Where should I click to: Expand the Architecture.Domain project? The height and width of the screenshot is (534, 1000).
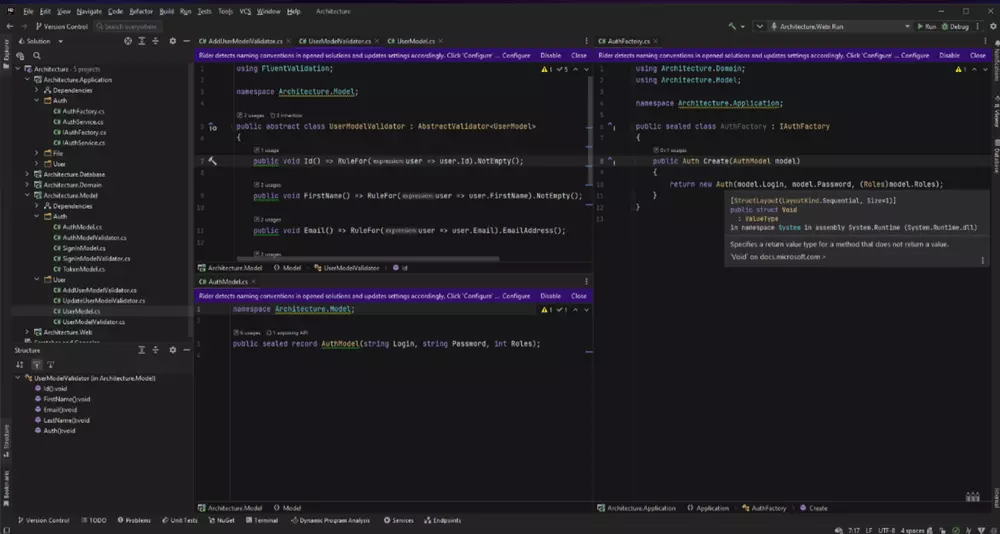[27, 185]
